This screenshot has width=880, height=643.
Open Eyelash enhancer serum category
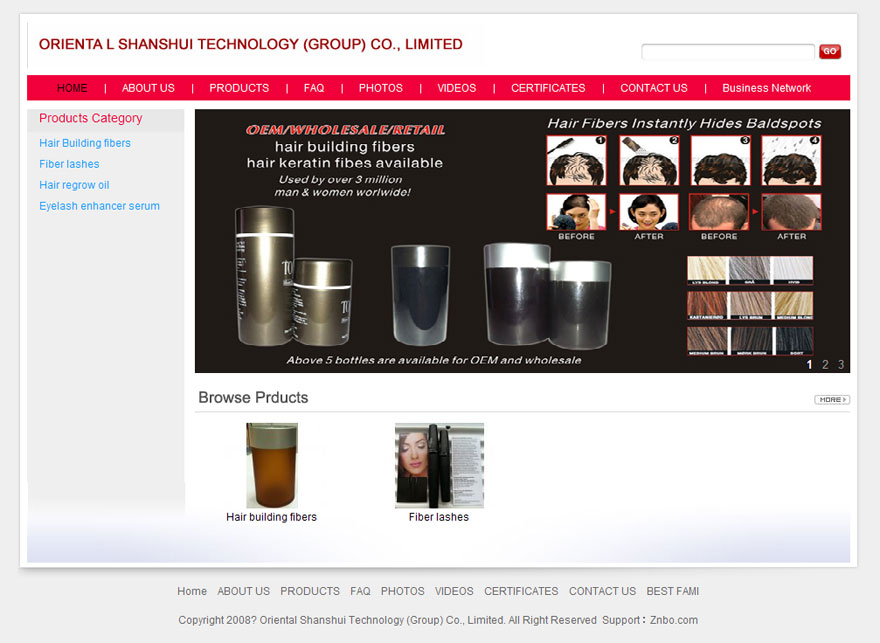[99, 206]
